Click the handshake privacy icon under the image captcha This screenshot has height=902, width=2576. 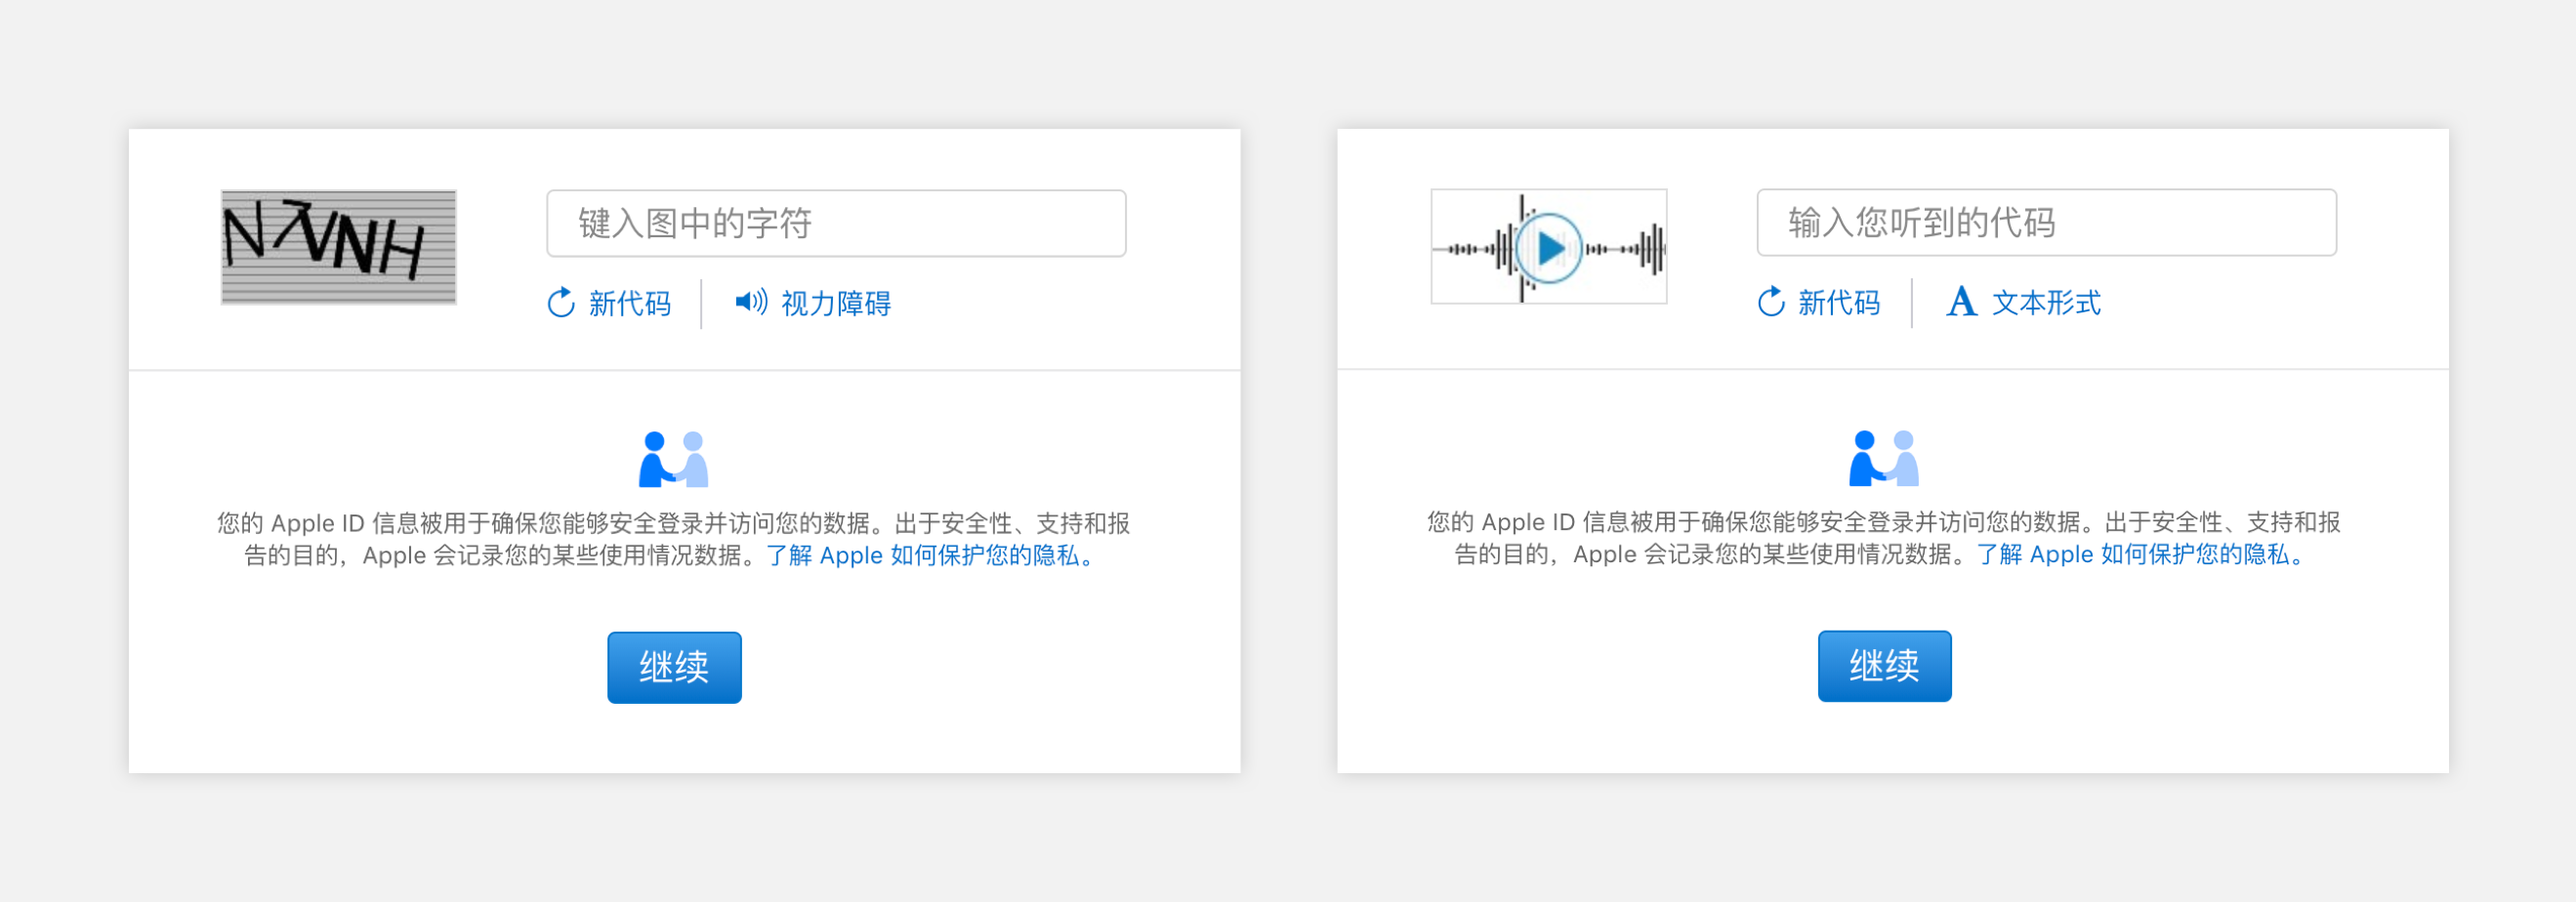coord(674,460)
